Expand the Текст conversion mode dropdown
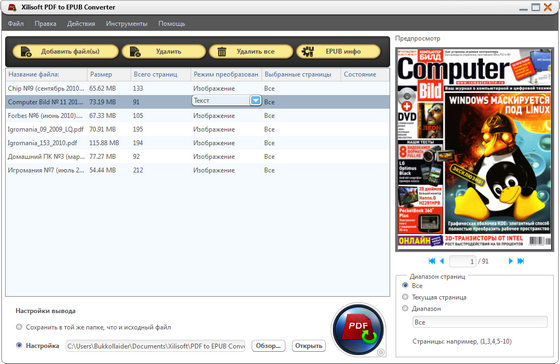 click(255, 101)
